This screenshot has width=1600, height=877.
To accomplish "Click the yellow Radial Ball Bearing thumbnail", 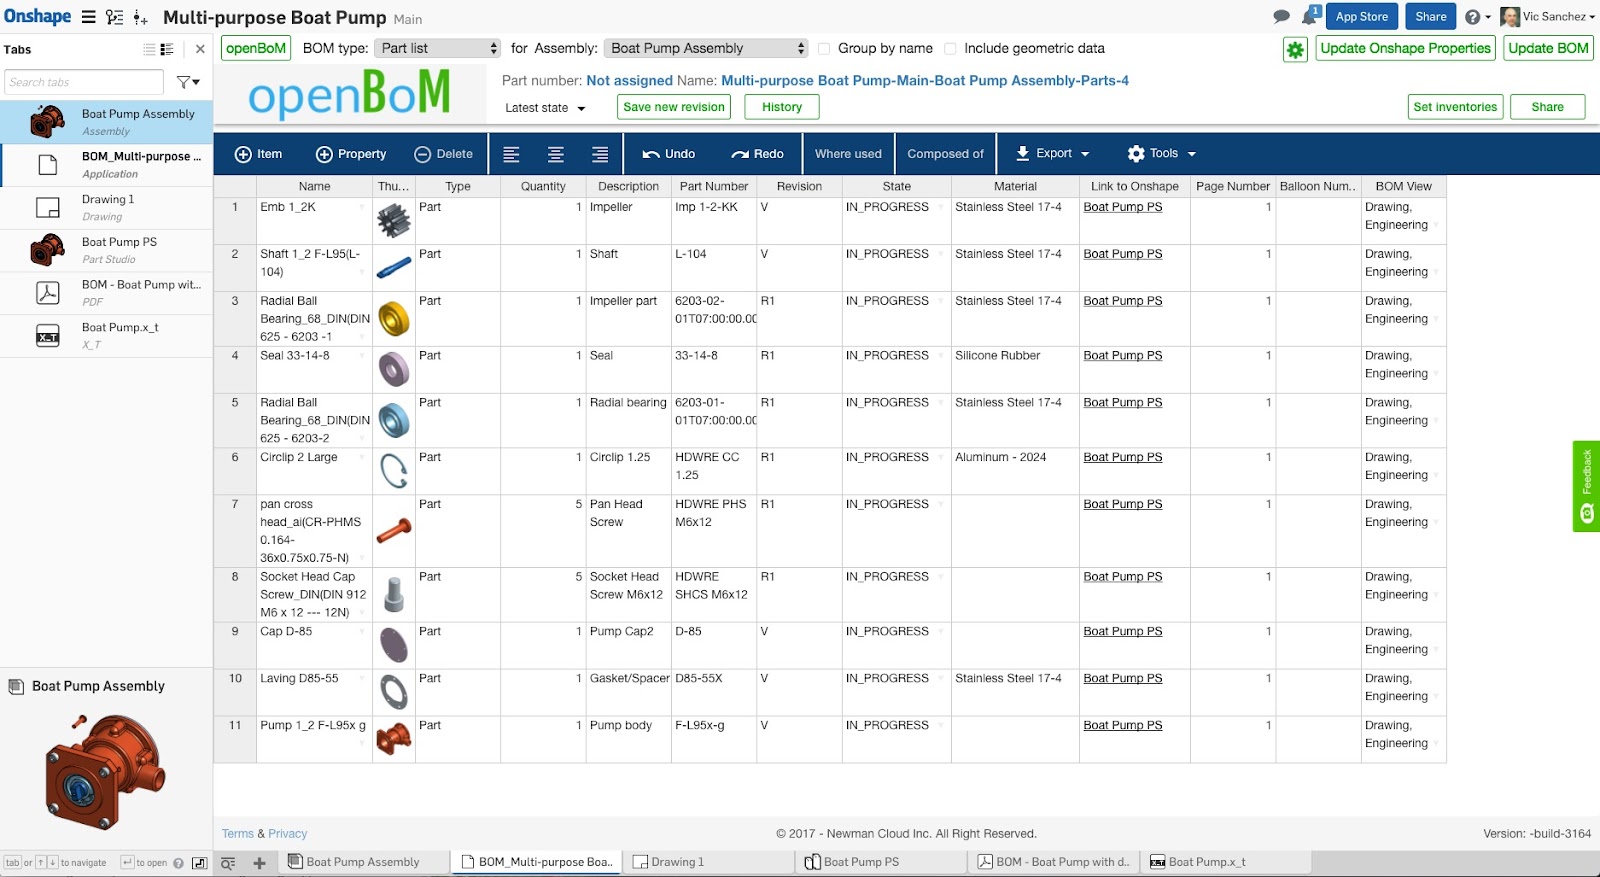I will tap(394, 319).
